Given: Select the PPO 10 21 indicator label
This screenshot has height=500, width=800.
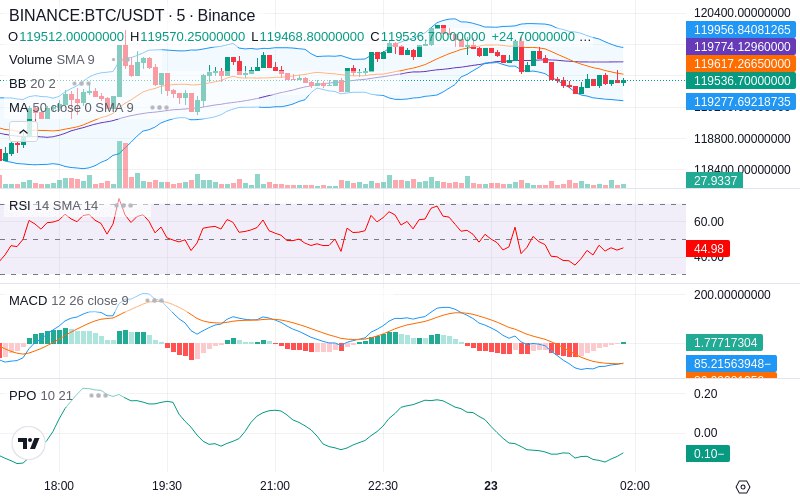Looking at the screenshot, I should pos(41,395).
